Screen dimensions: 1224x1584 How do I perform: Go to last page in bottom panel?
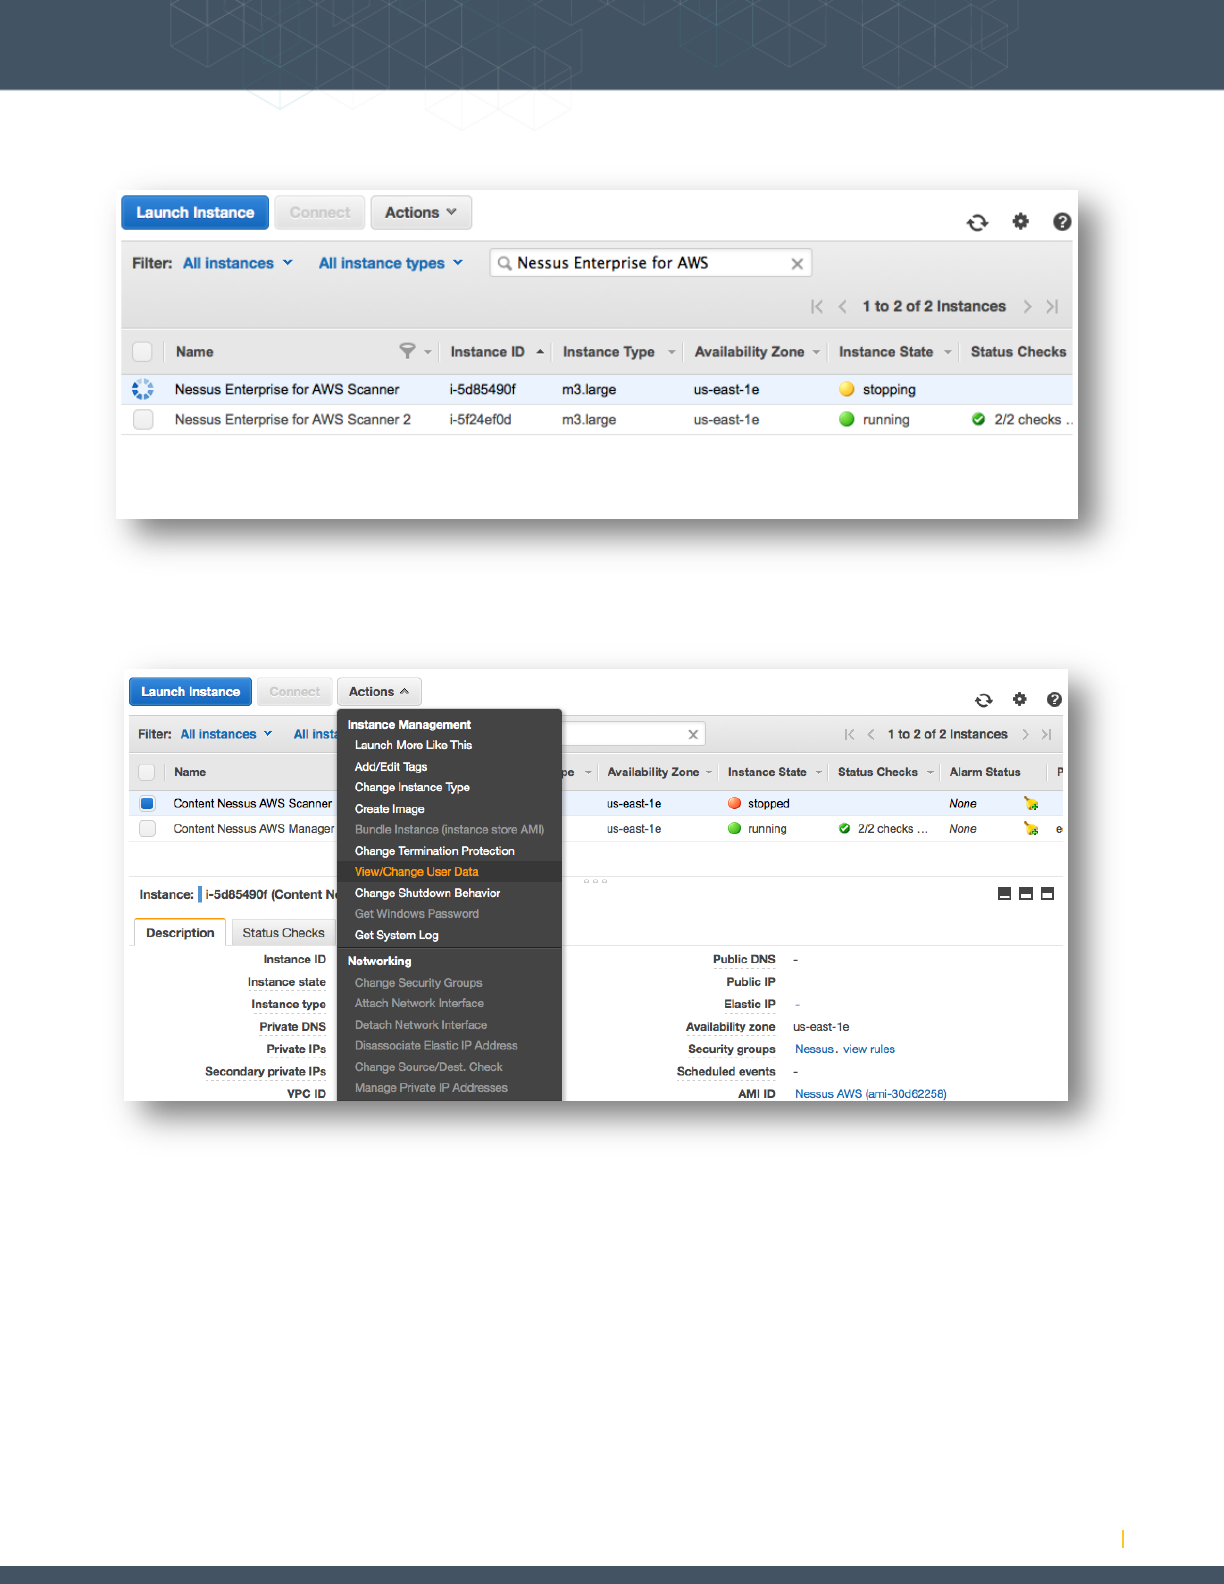coord(1046,734)
